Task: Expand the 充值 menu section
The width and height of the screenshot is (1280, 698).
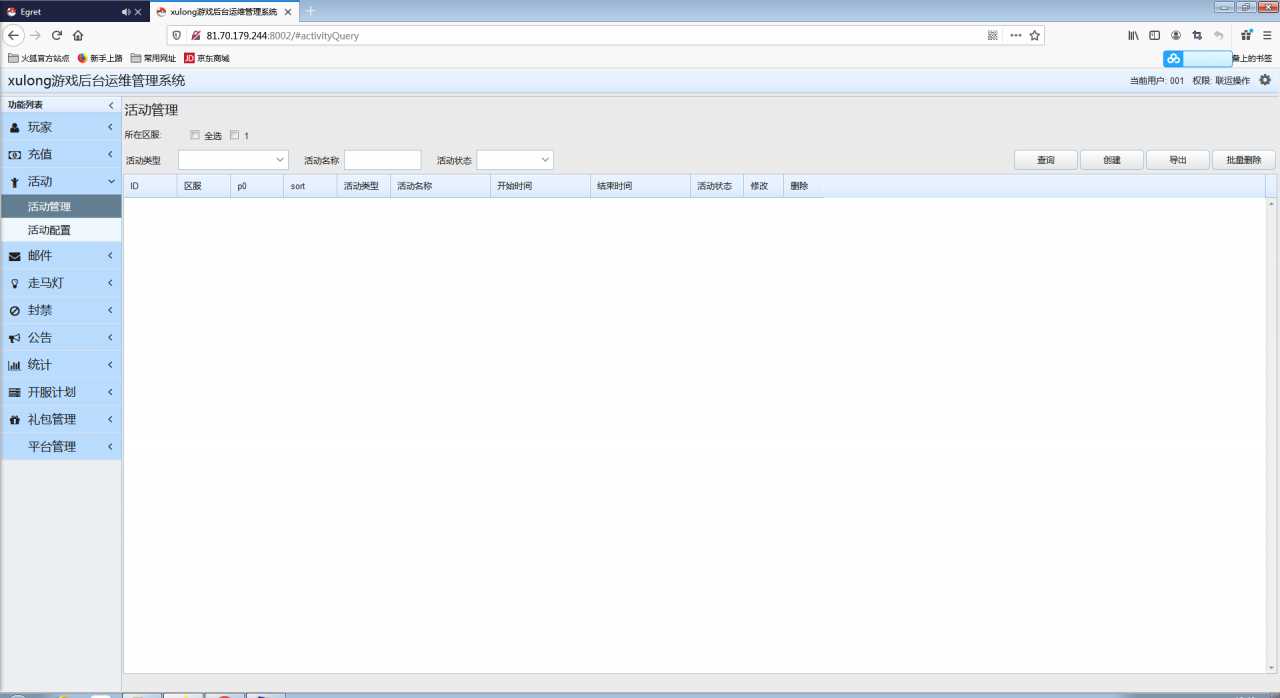Action: click(x=60, y=154)
